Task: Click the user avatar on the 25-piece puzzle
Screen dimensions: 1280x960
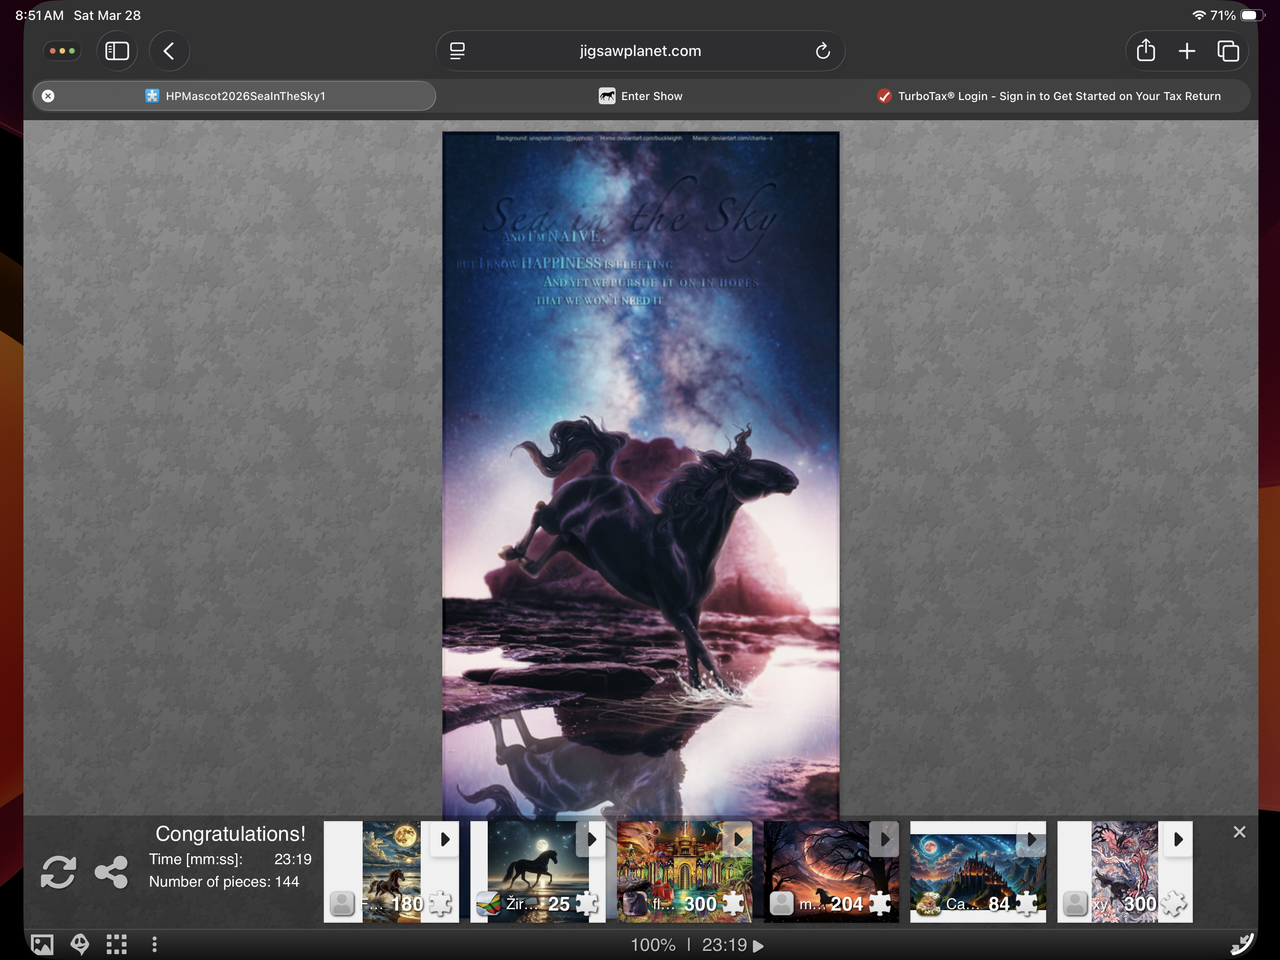Action: (488, 904)
